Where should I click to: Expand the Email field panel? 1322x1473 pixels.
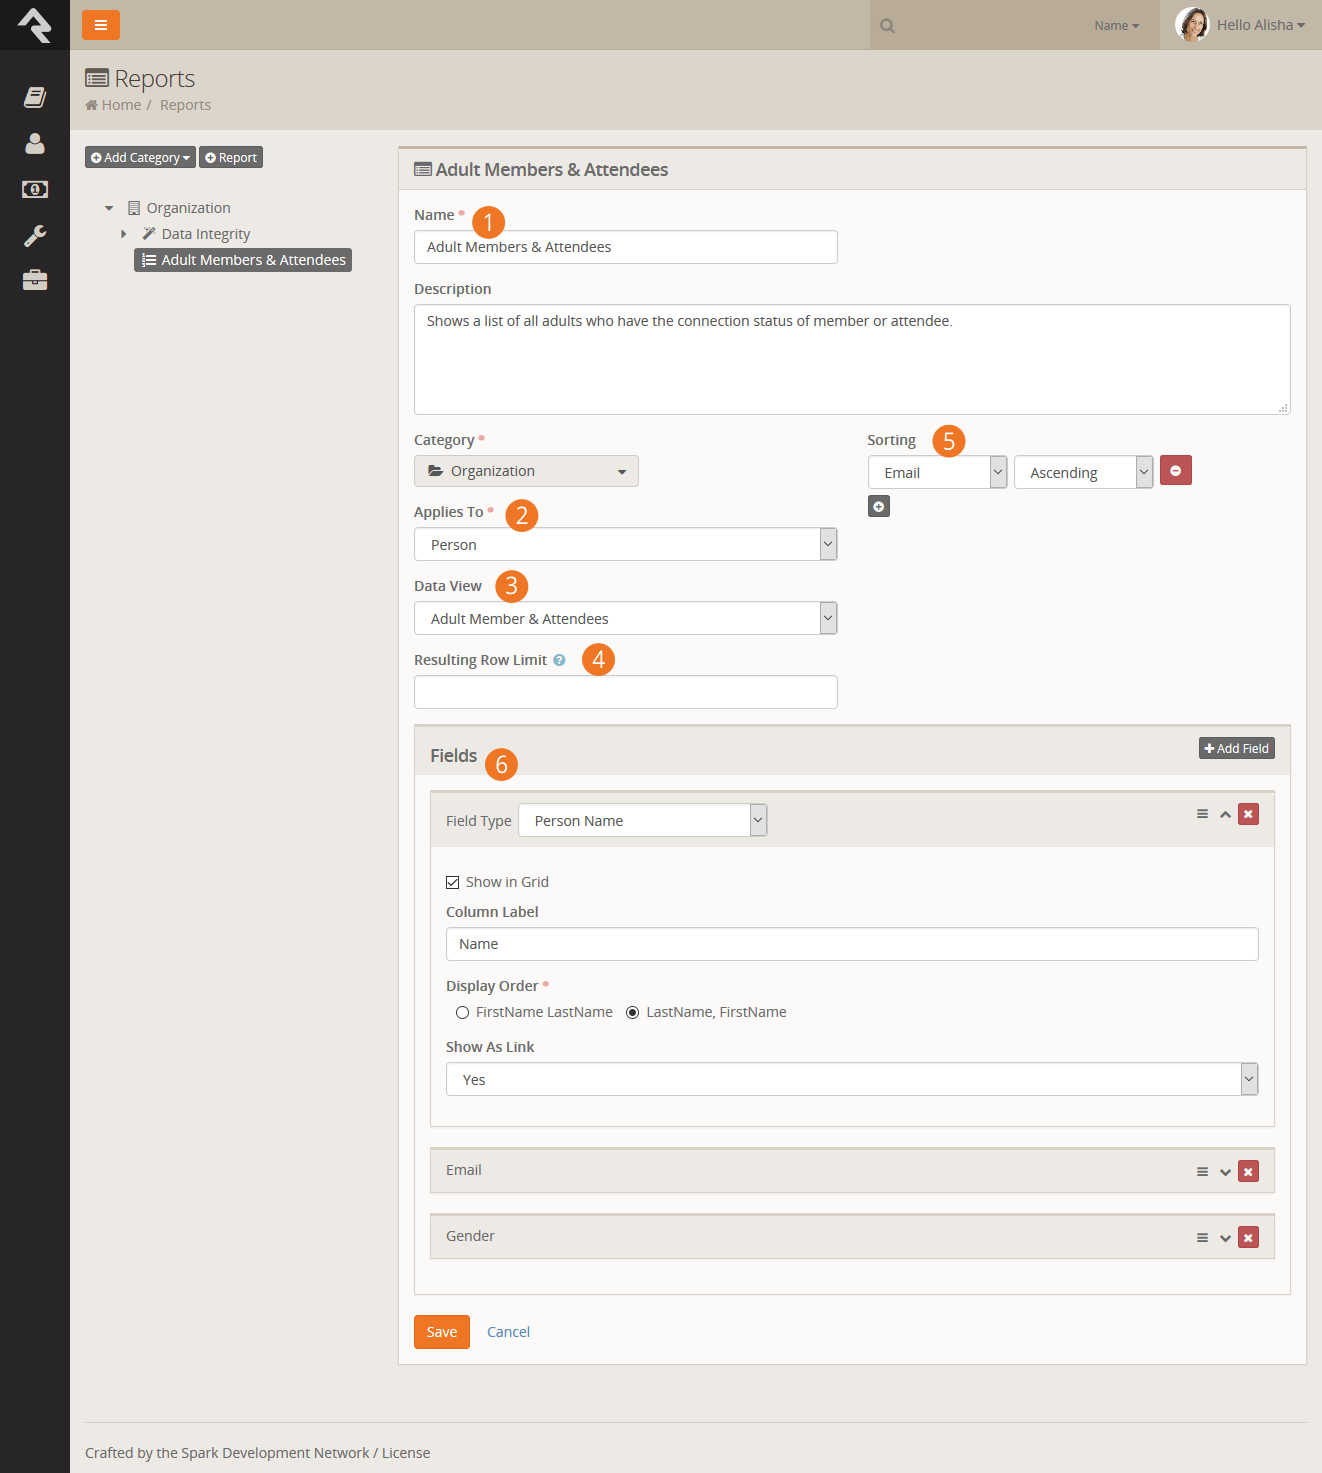click(x=1225, y=1172)
